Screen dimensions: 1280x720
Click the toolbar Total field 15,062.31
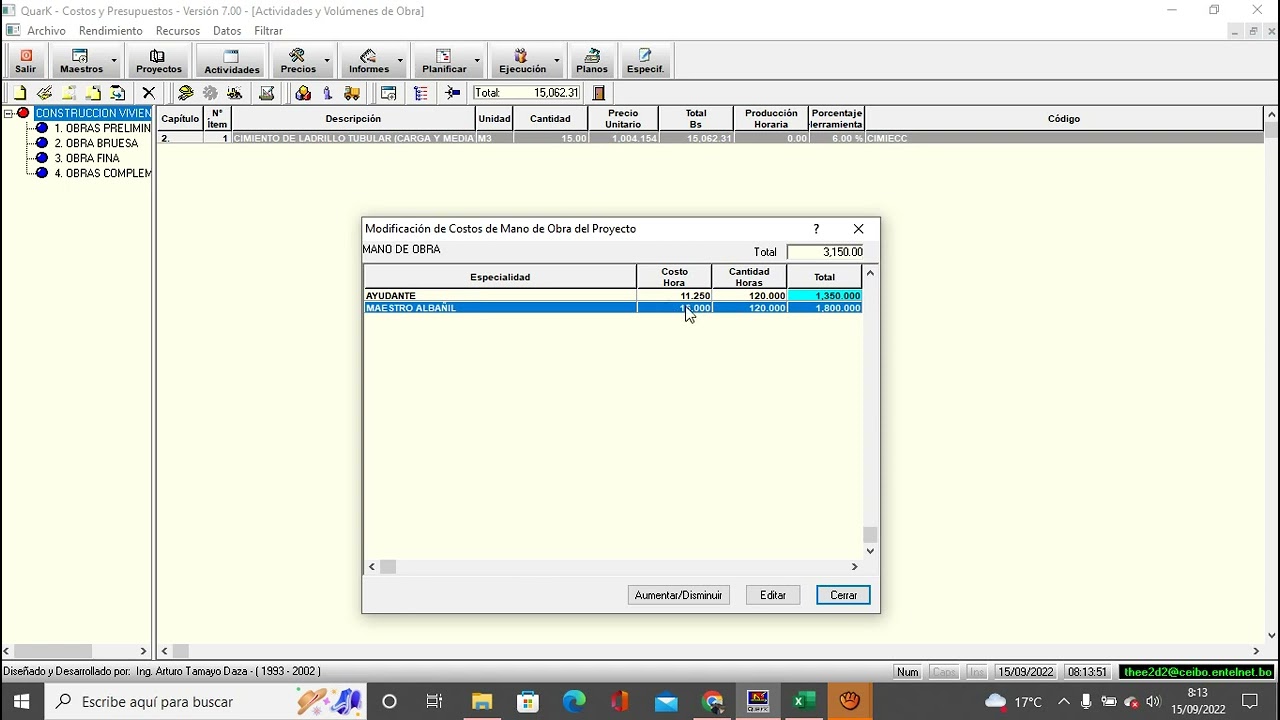point(527,93)
